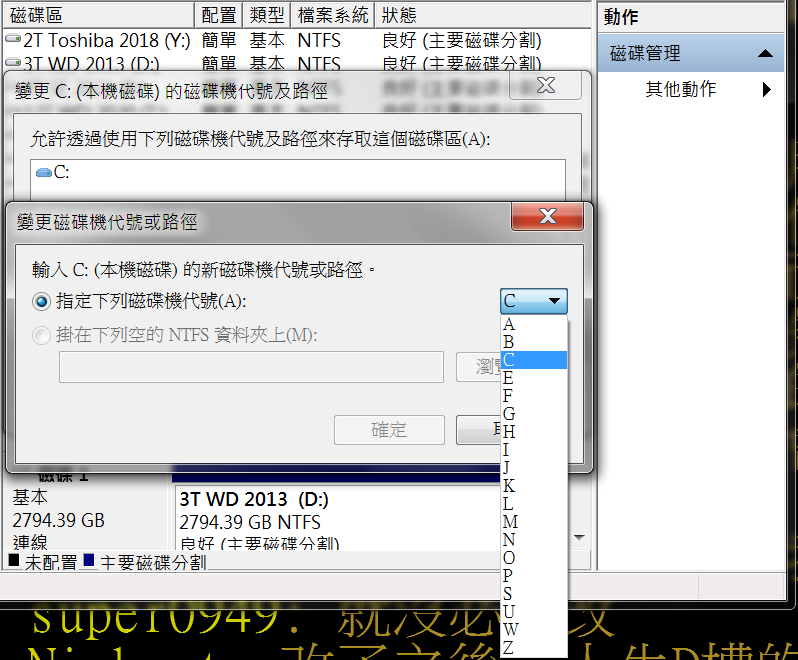Click the NTFS folder path input field
798x660 pixels.
[251, 367]
